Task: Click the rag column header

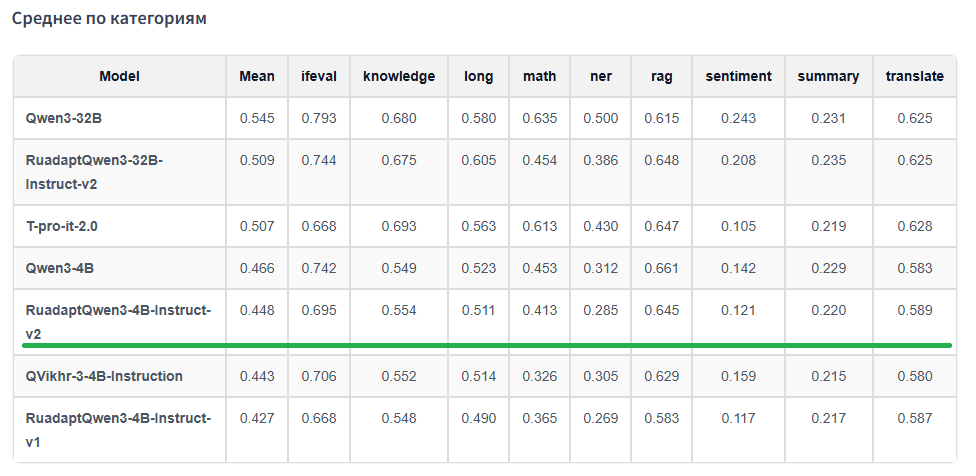Action: tap(661, 76)
